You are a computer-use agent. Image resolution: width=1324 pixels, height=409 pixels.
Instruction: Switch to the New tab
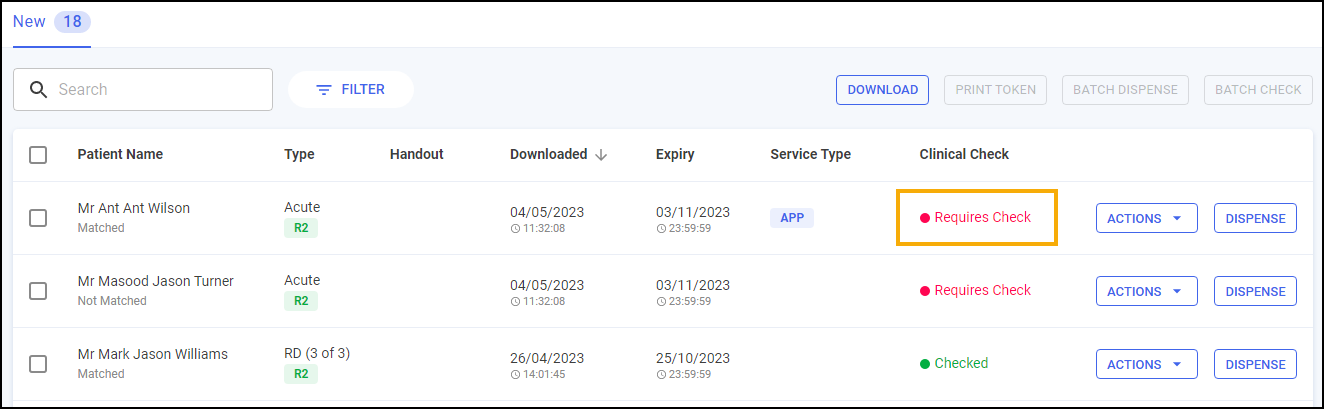click(x=30, y=22)
